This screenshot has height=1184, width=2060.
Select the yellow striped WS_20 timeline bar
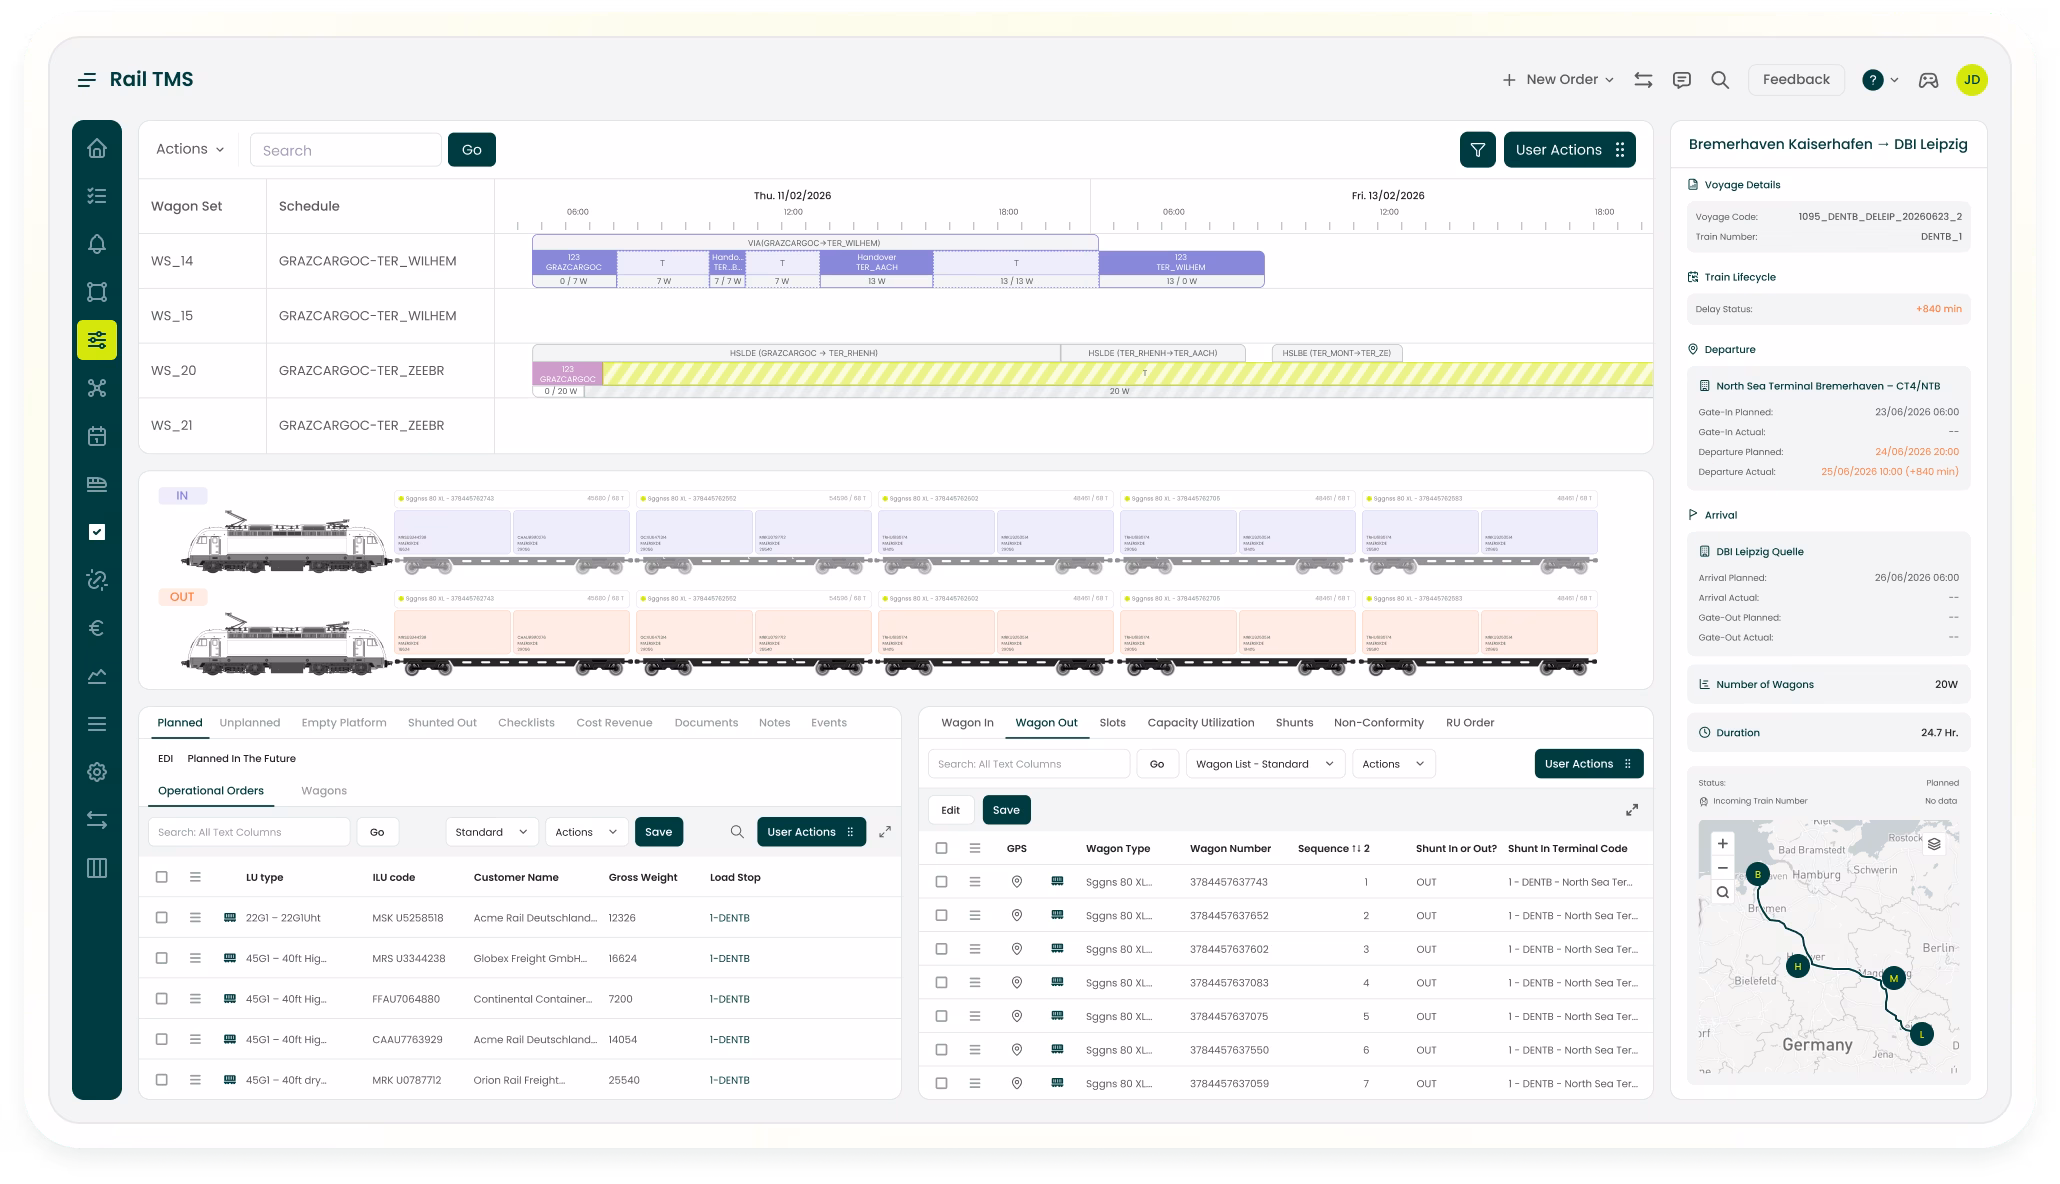point(1127,373)
